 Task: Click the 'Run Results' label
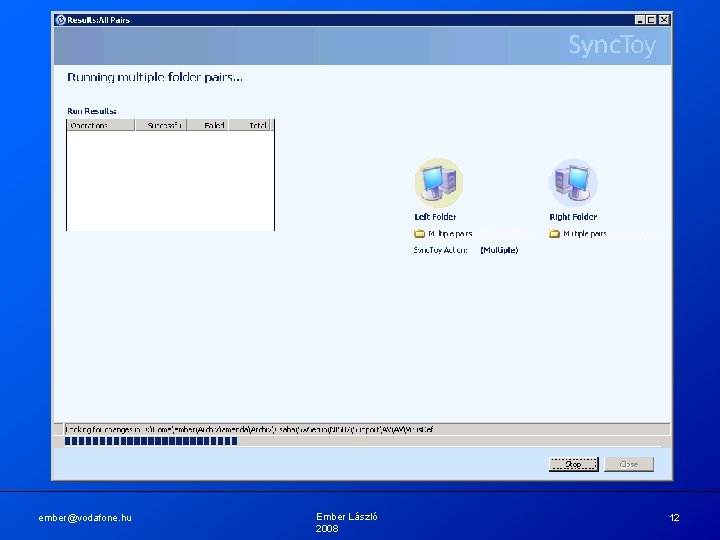91,111
